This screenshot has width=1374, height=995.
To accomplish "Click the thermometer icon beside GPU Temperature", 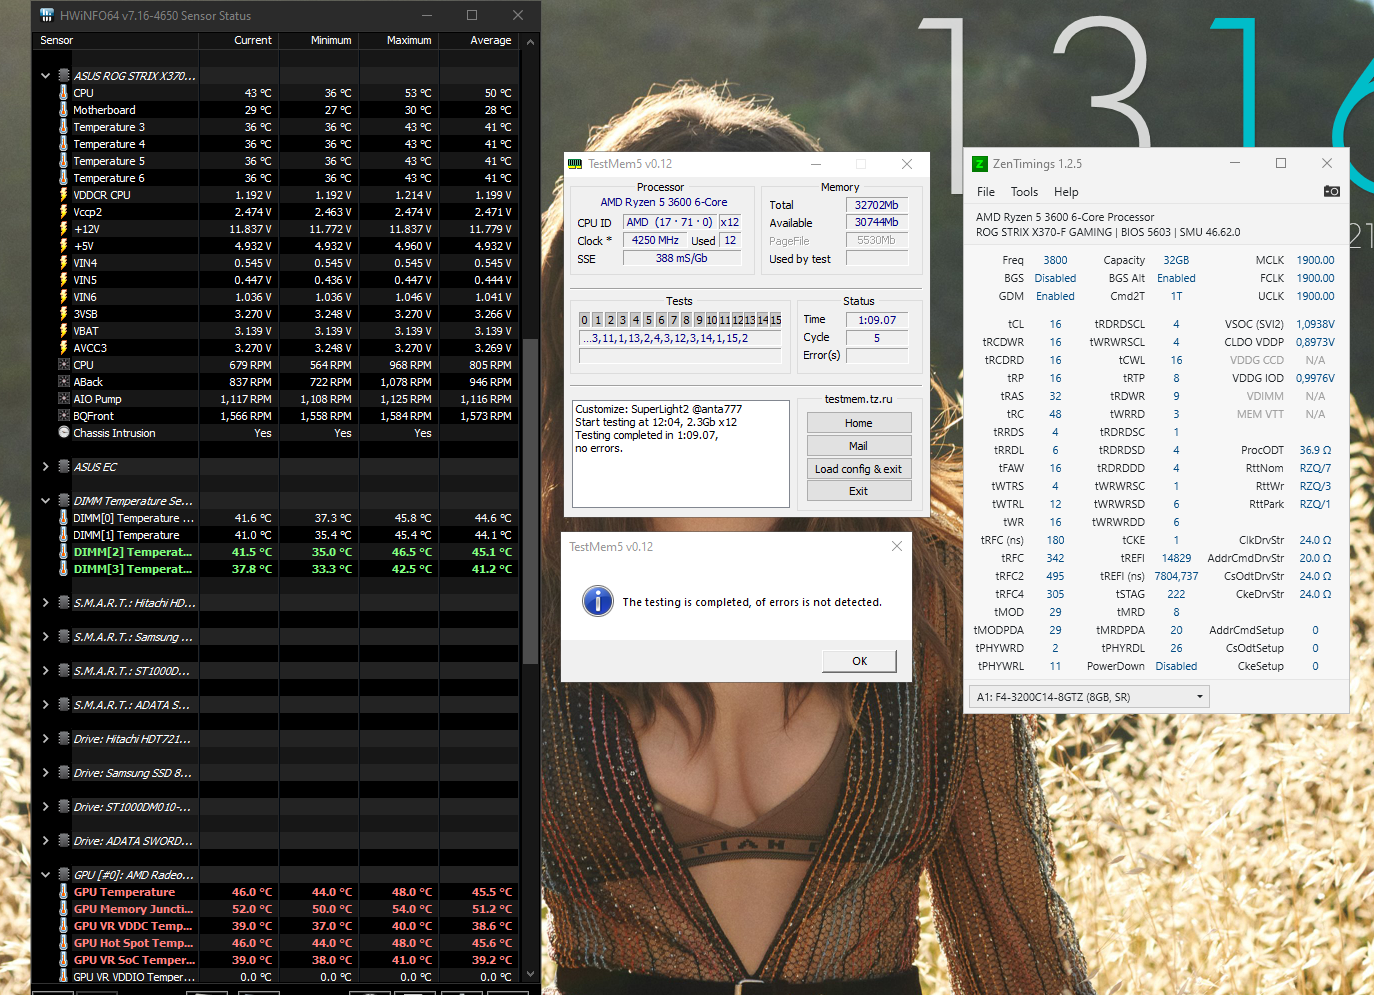I will click(64, 892).
